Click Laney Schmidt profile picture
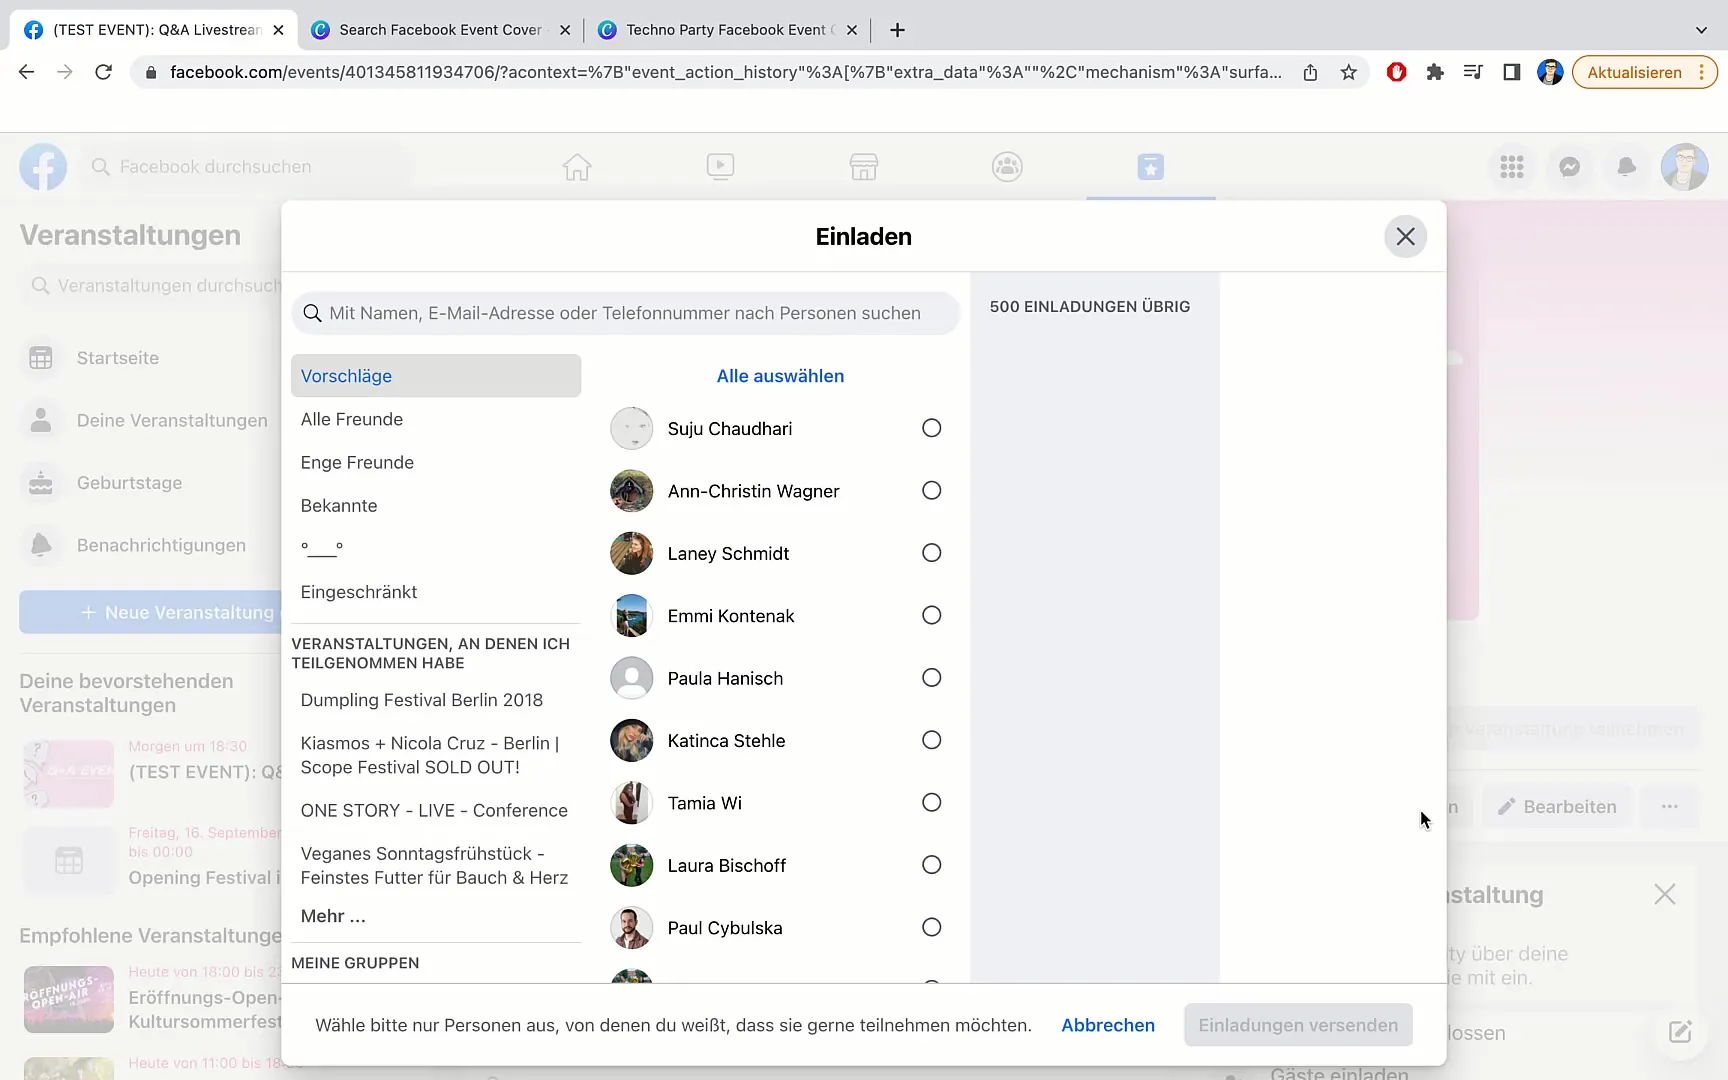The width and height of the screenshot is (1728, 1080). pos(632,553)
